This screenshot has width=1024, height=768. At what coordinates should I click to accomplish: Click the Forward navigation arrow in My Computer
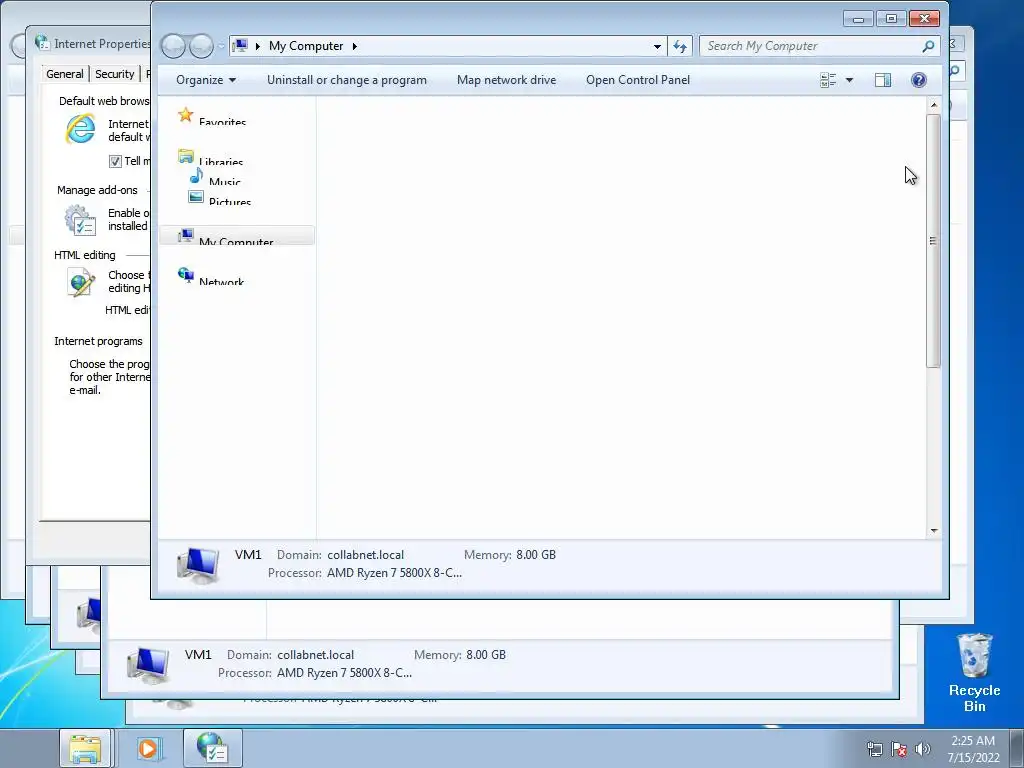(x=201, y=46)
